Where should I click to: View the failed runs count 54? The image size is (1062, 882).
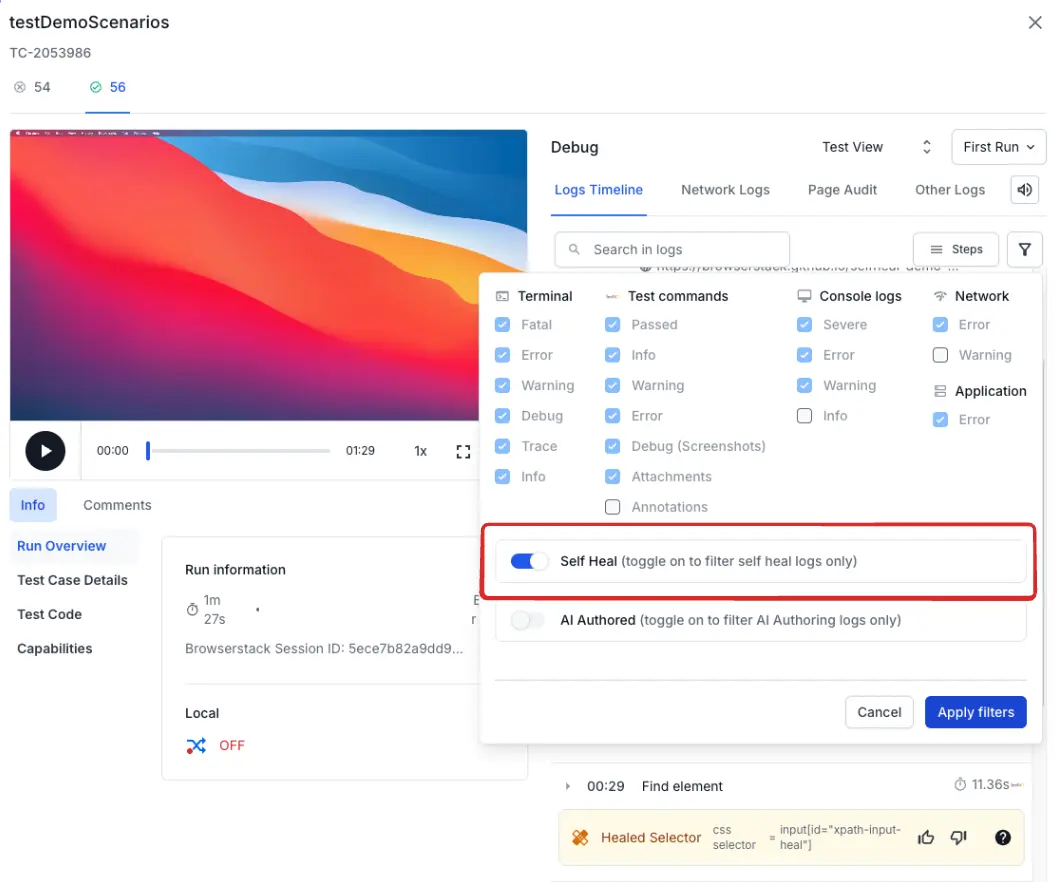[x=33, y=87]
